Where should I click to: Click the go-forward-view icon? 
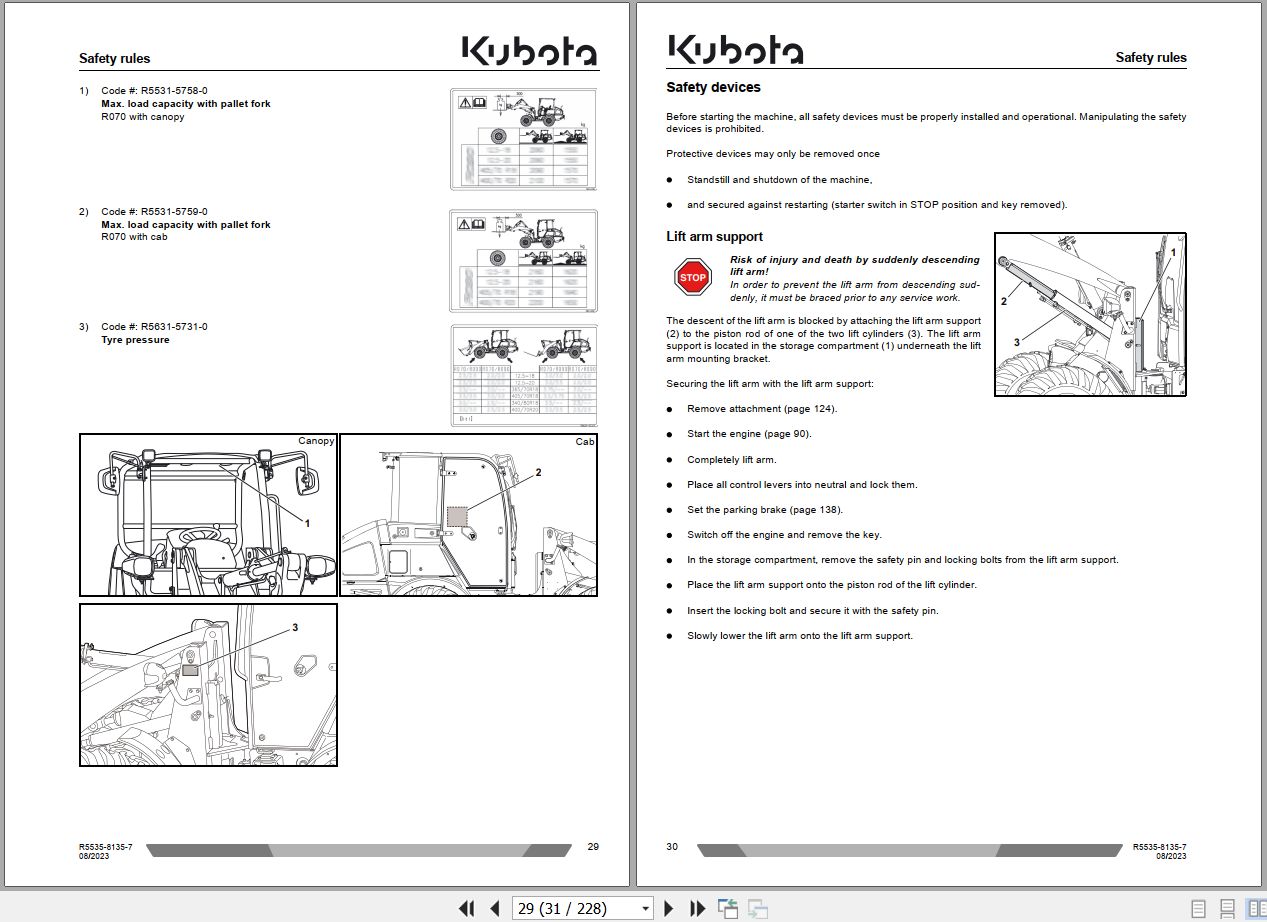(757, 908)
